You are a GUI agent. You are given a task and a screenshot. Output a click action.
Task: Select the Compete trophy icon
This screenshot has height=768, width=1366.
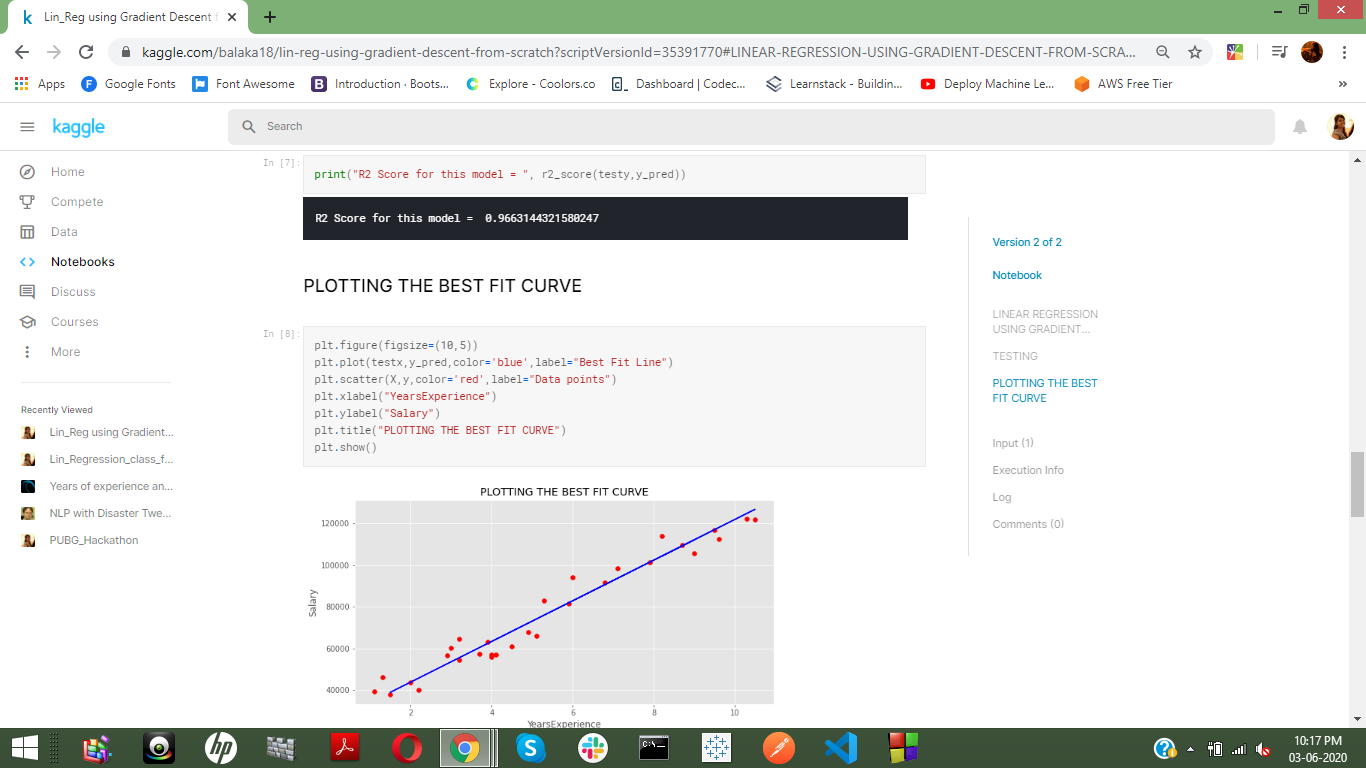(x=26, y=201)
